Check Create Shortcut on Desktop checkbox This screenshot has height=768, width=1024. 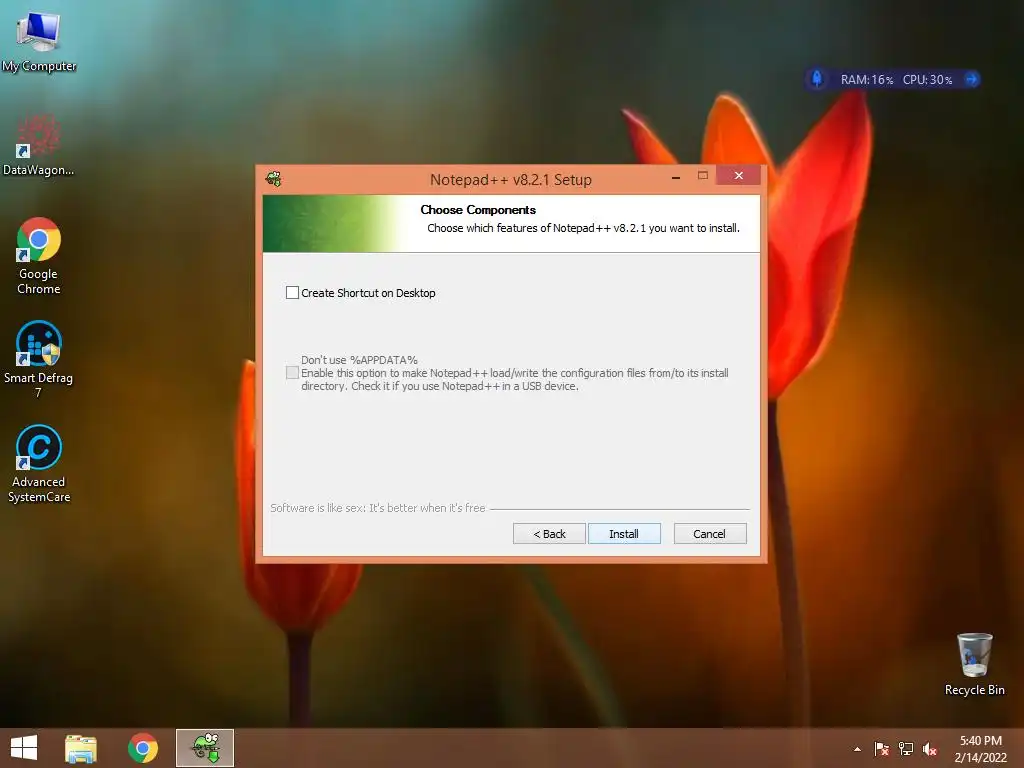[293, 293]
